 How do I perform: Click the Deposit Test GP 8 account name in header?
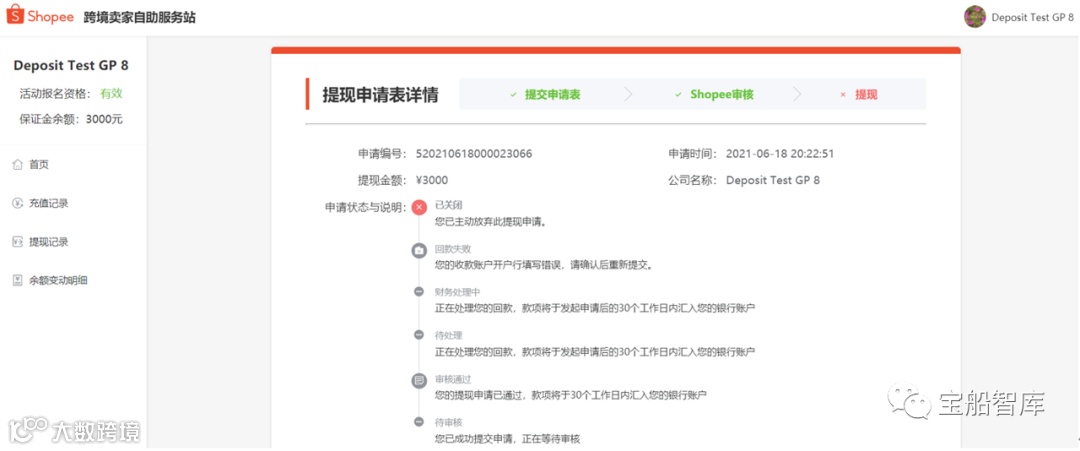1032,17
